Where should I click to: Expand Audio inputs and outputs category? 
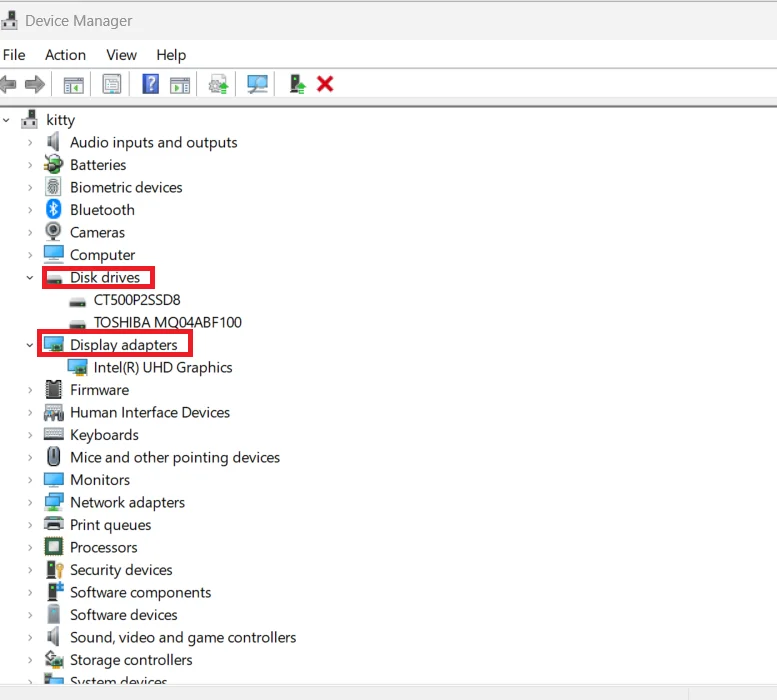[x=30, y=143]
